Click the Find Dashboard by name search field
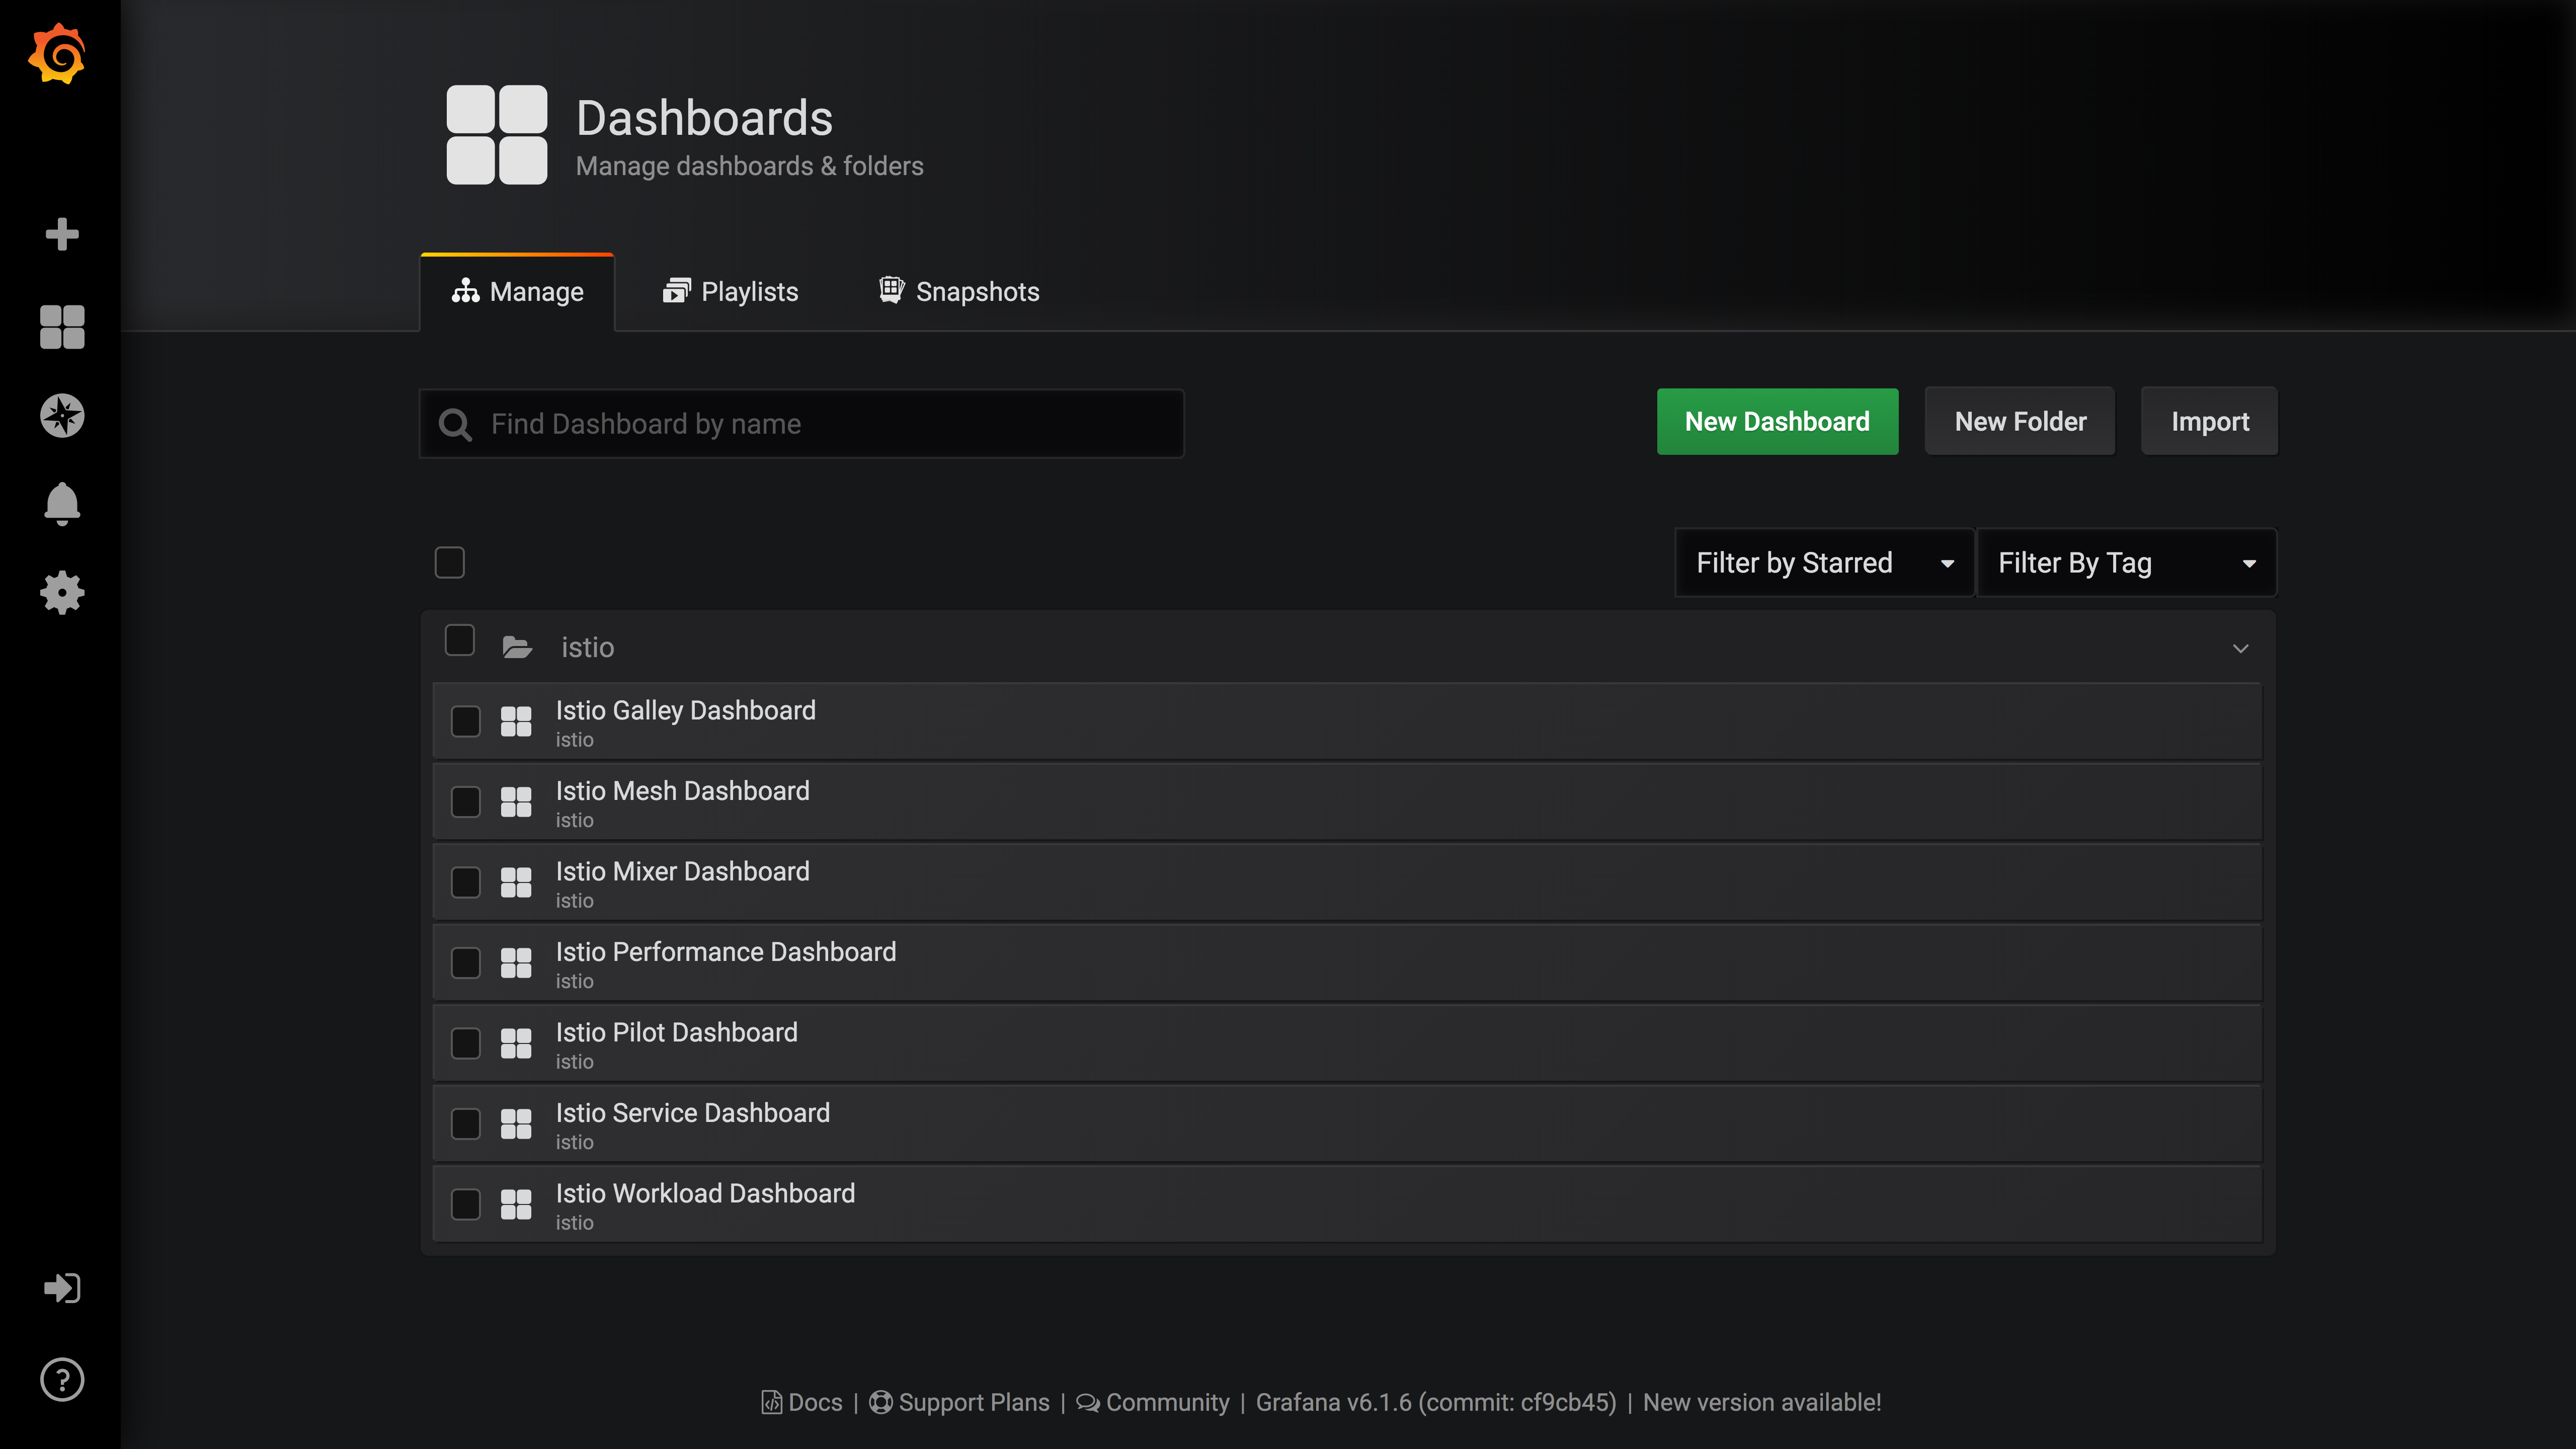The width and height of the screenshot is (2576, 1449). click(801, 423)
